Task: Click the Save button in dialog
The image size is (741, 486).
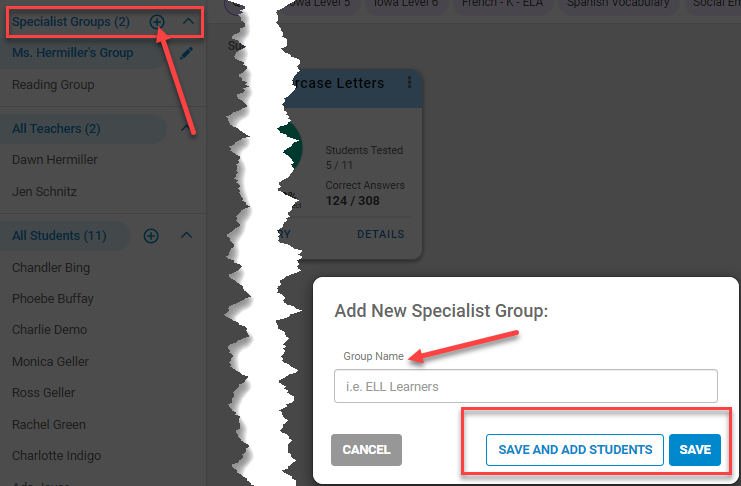Action: point(695,450)
